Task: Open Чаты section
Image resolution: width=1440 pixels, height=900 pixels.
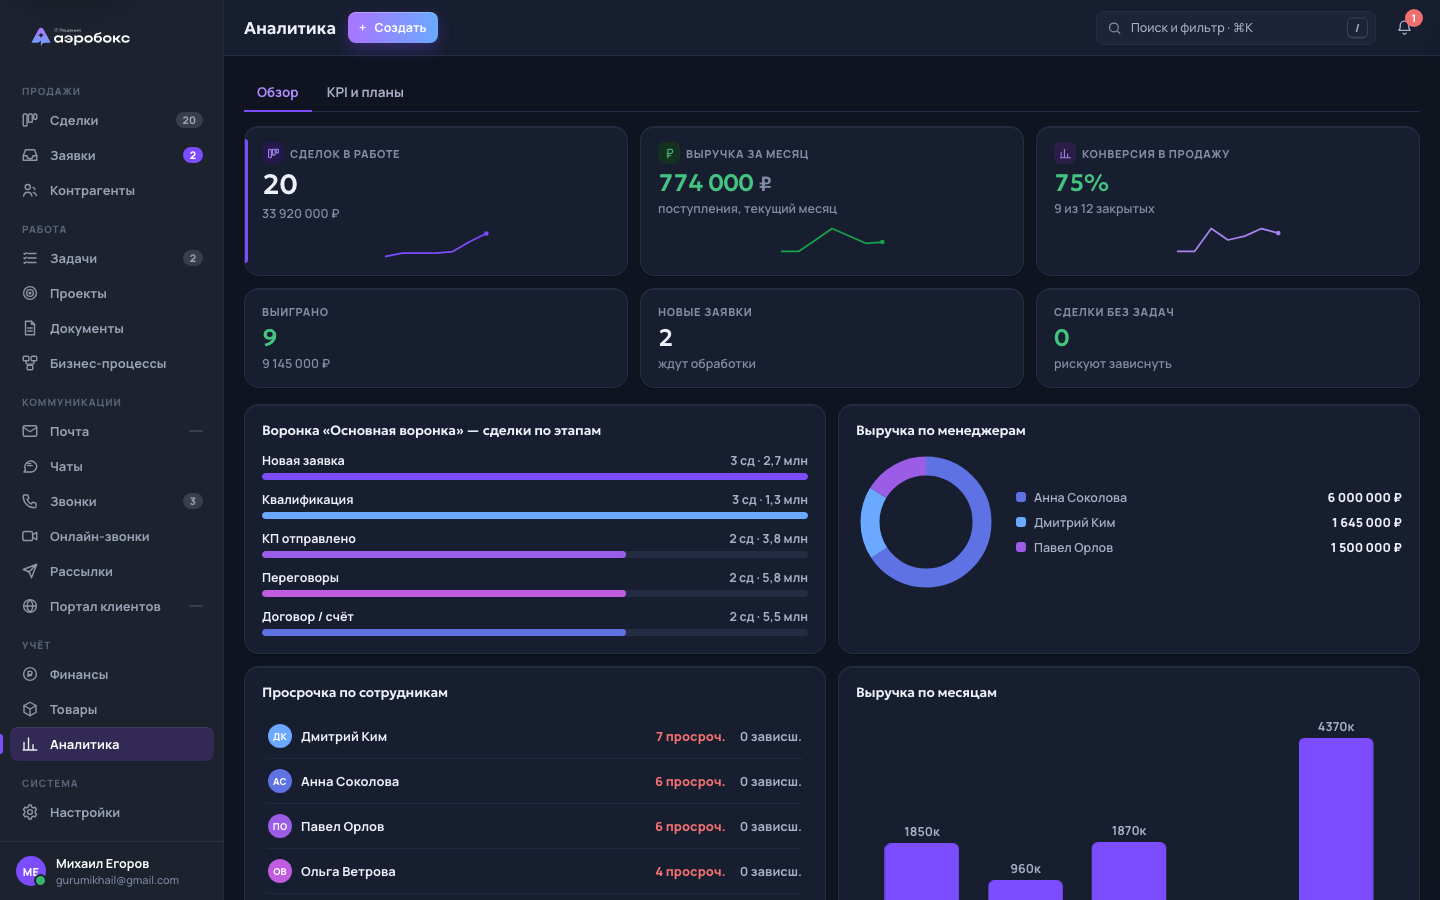Action: click(112, 466)
